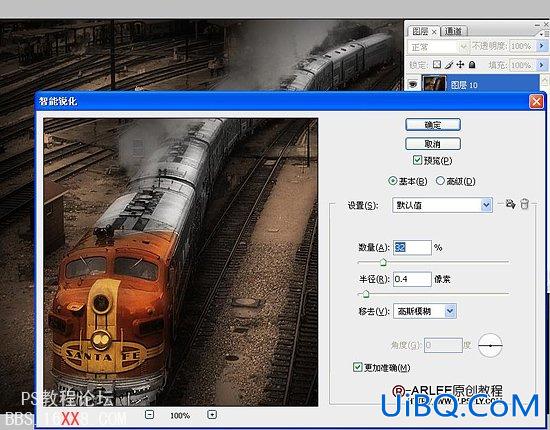Open the blend mode dropdown showing 正常

[x=438, y=47]
